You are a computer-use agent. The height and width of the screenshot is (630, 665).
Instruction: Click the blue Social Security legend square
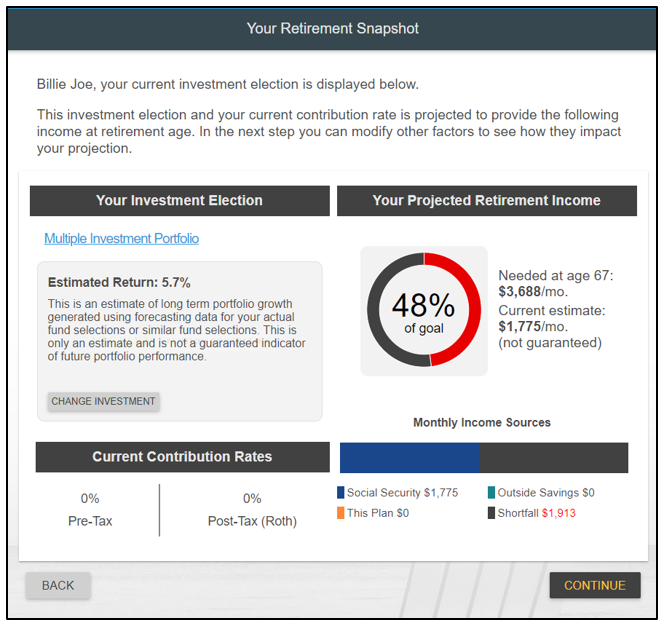click(x=341, y=493)
